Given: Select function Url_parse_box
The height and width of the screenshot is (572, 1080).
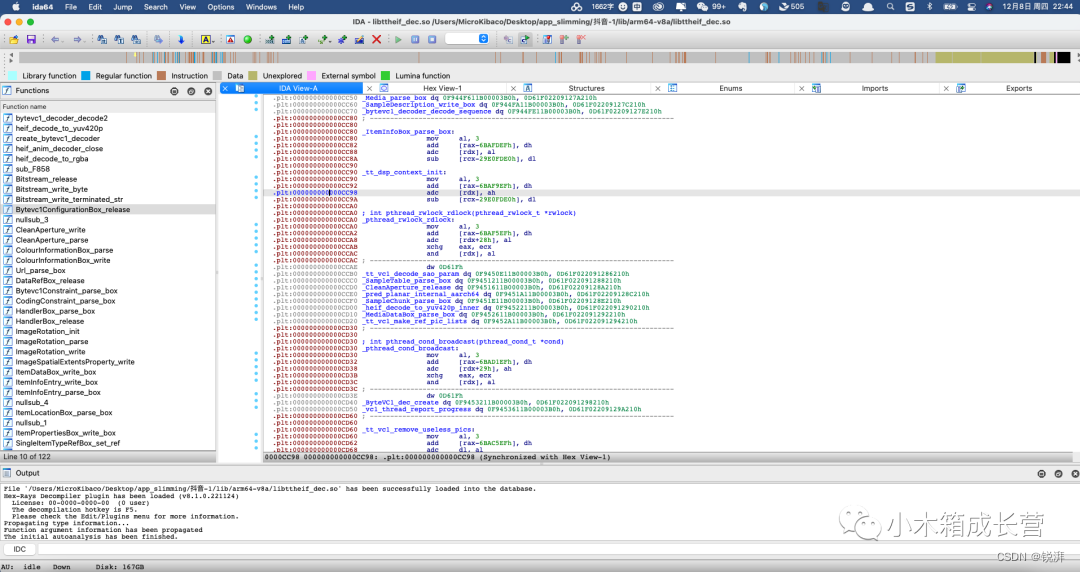Looking at the screenshot, I should [40, 270].
